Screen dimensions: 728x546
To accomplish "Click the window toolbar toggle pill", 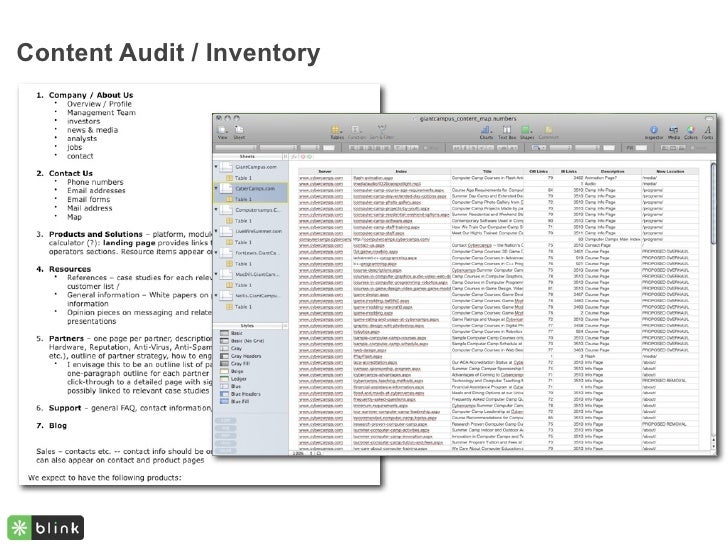I will (708, 118).
